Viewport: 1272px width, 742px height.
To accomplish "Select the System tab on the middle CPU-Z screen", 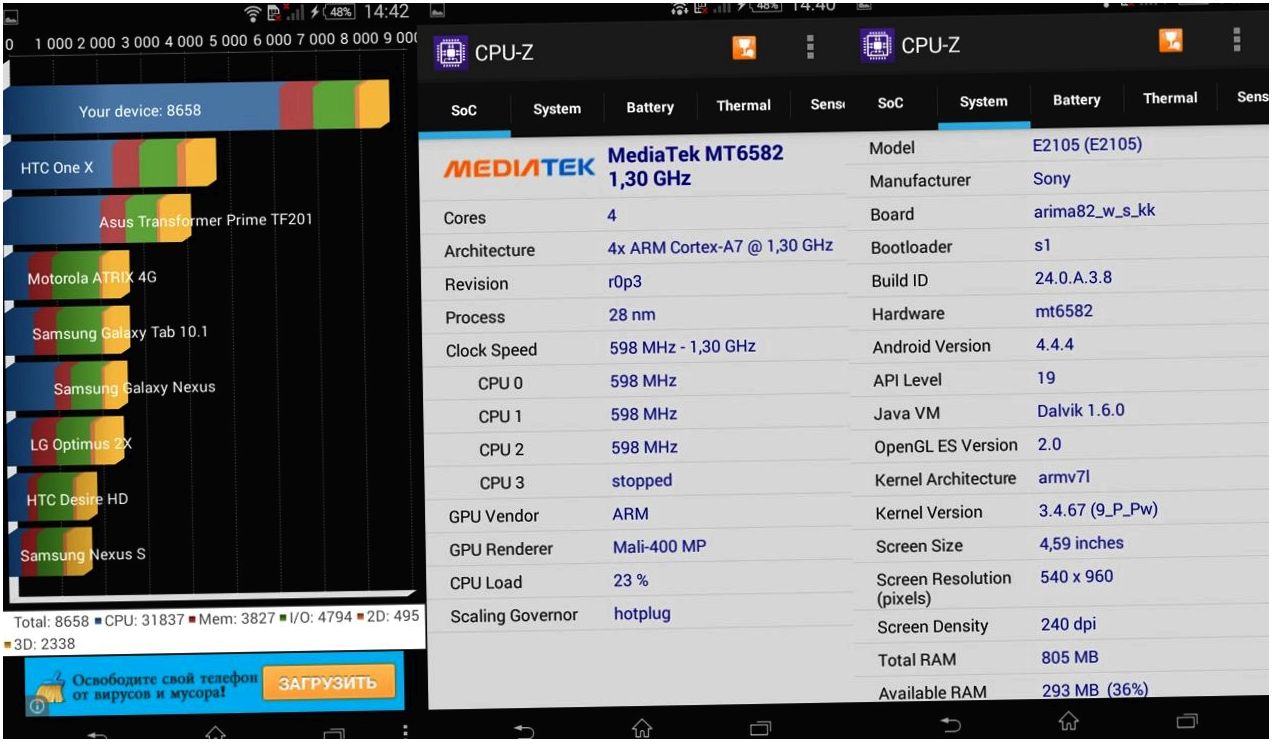I will (557, 109).
